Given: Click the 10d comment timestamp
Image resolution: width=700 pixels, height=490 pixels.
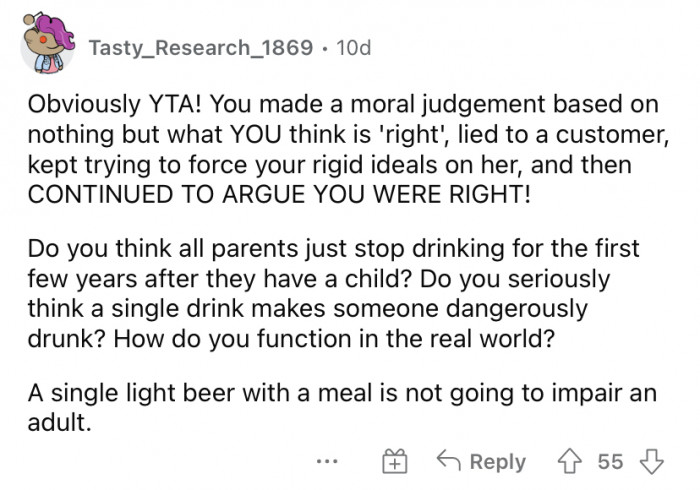Looking at the screenshot, I should [x=355, y=47].
